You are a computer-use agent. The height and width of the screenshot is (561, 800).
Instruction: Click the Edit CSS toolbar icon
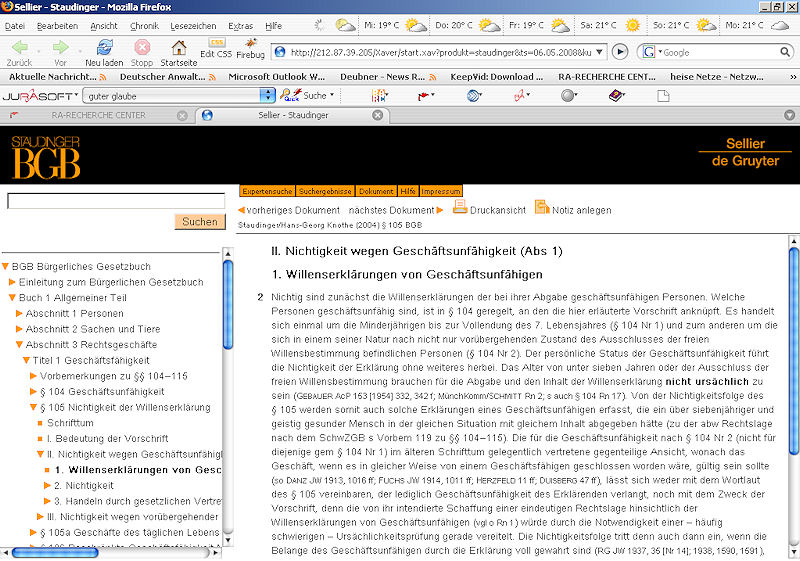click(215, 48)
